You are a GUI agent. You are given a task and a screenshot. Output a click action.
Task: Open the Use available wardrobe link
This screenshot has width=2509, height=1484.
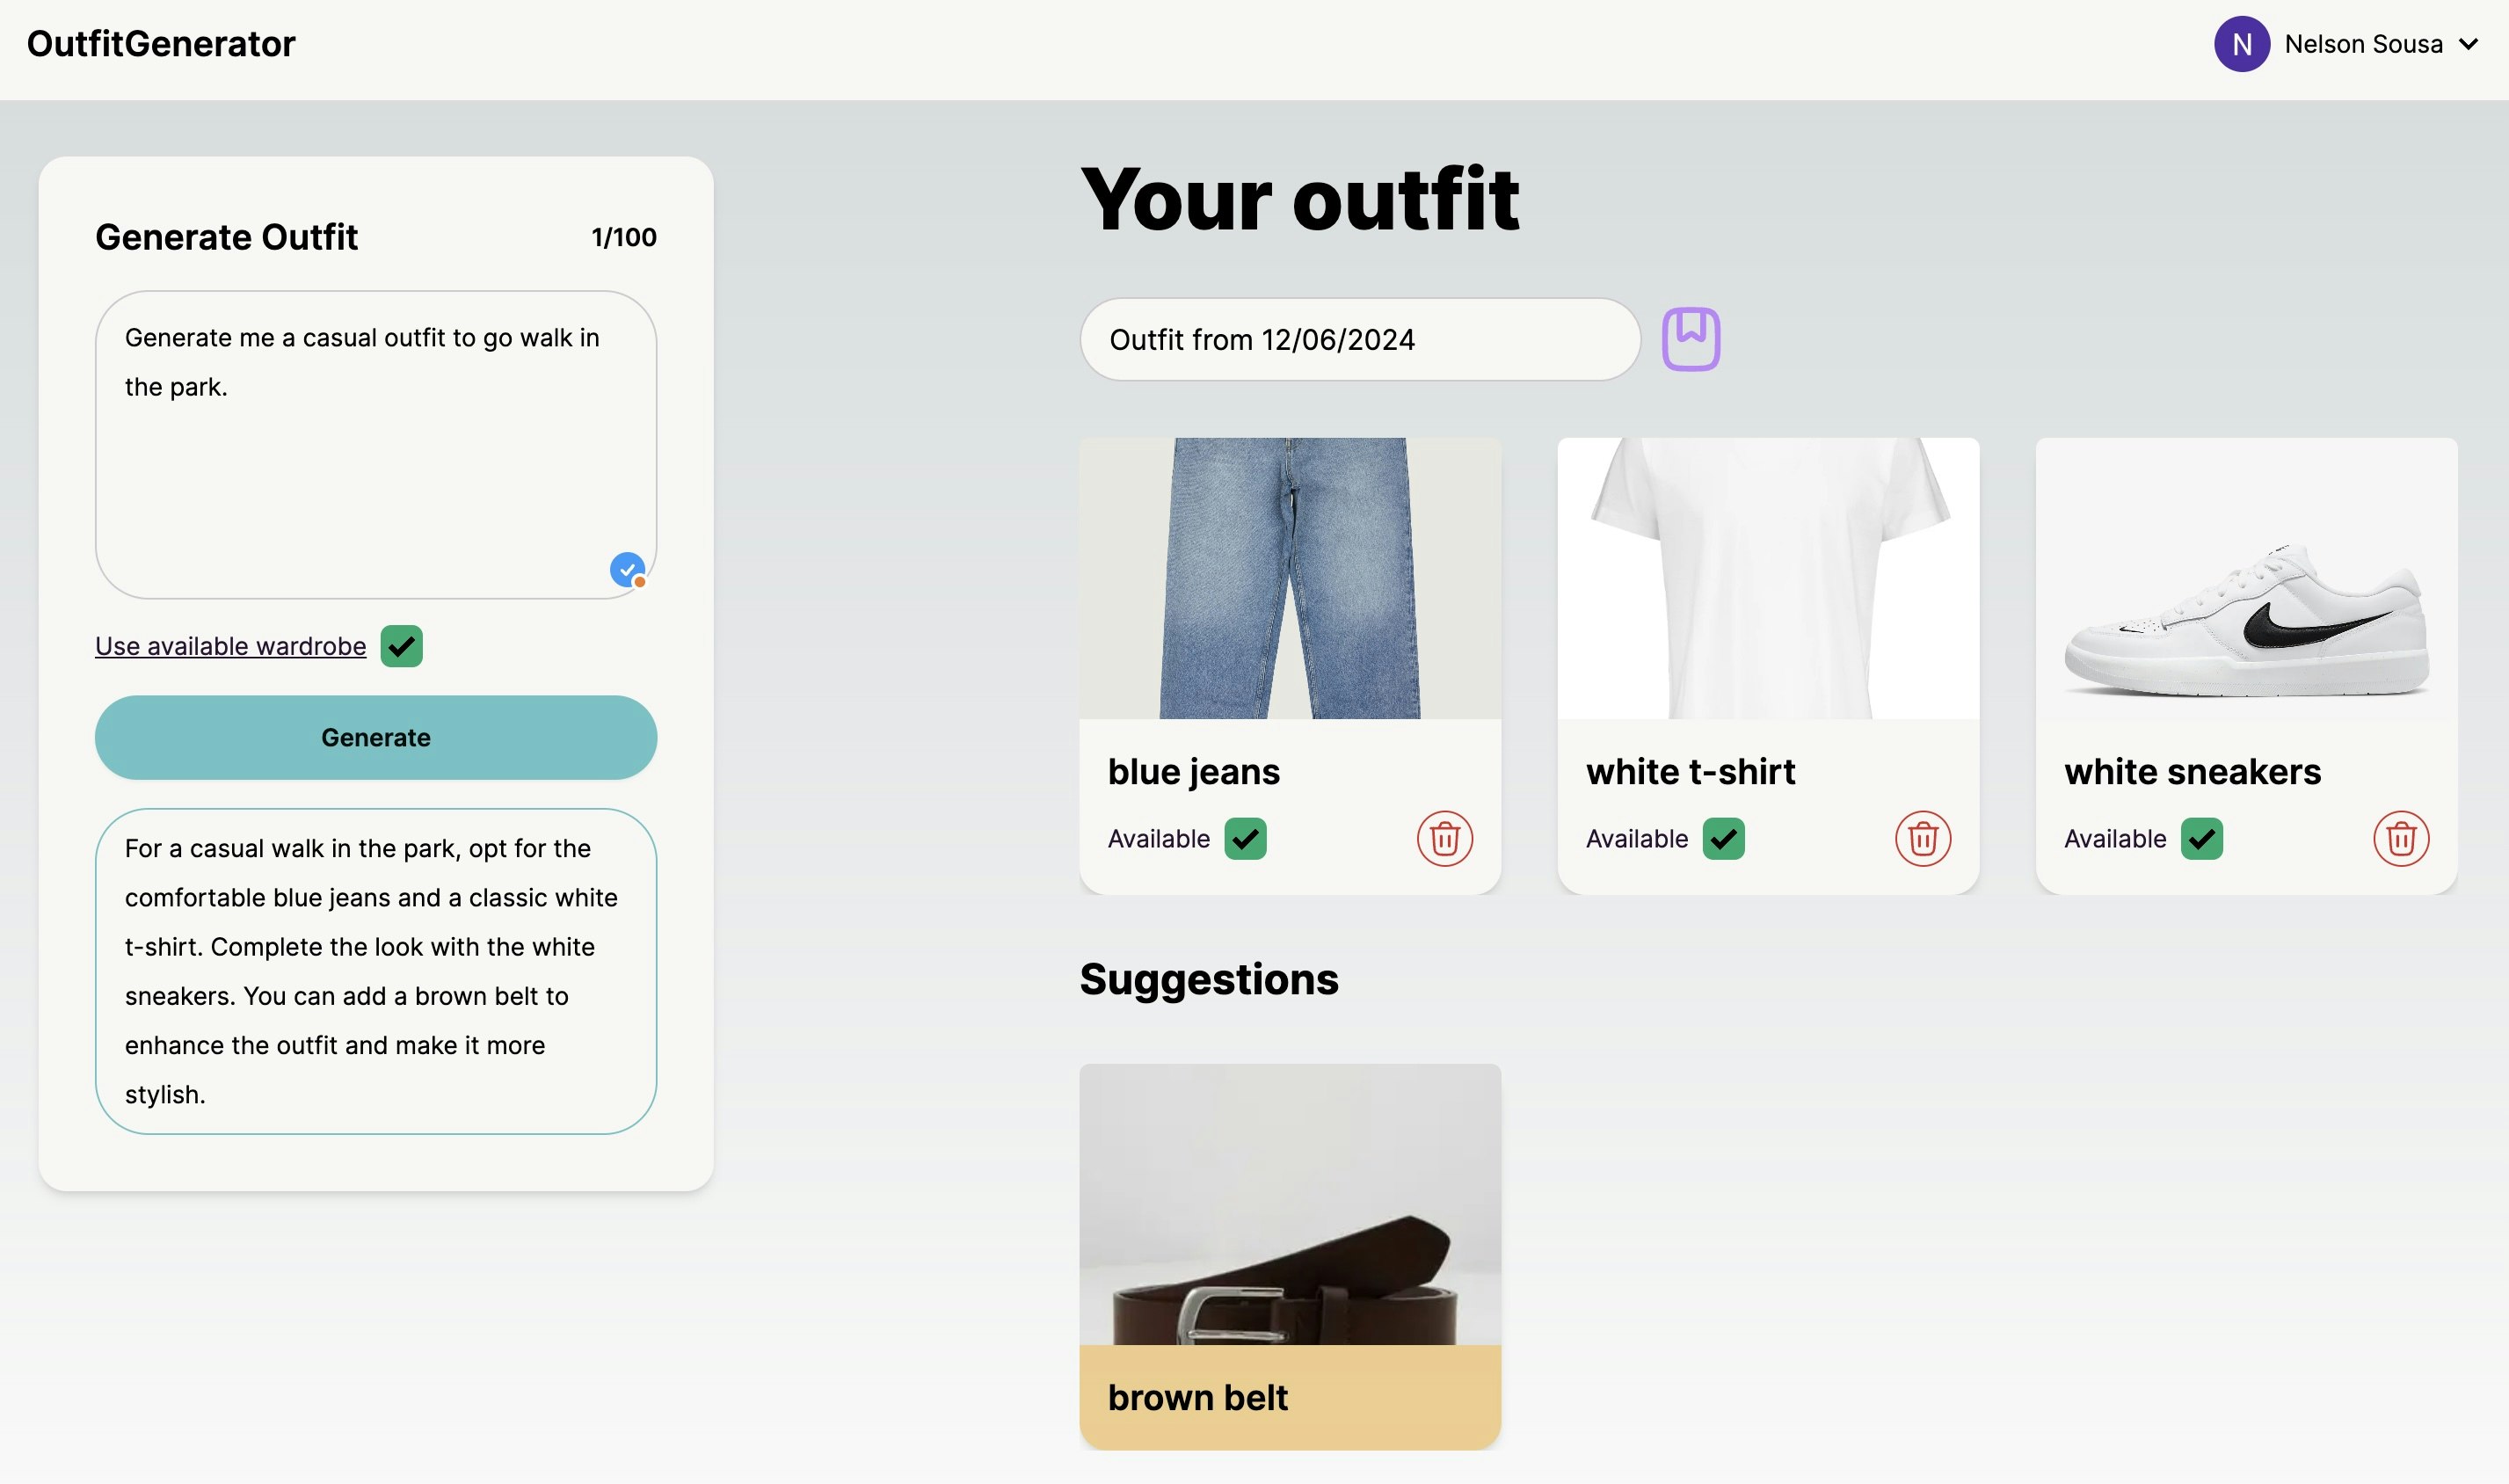231,646
